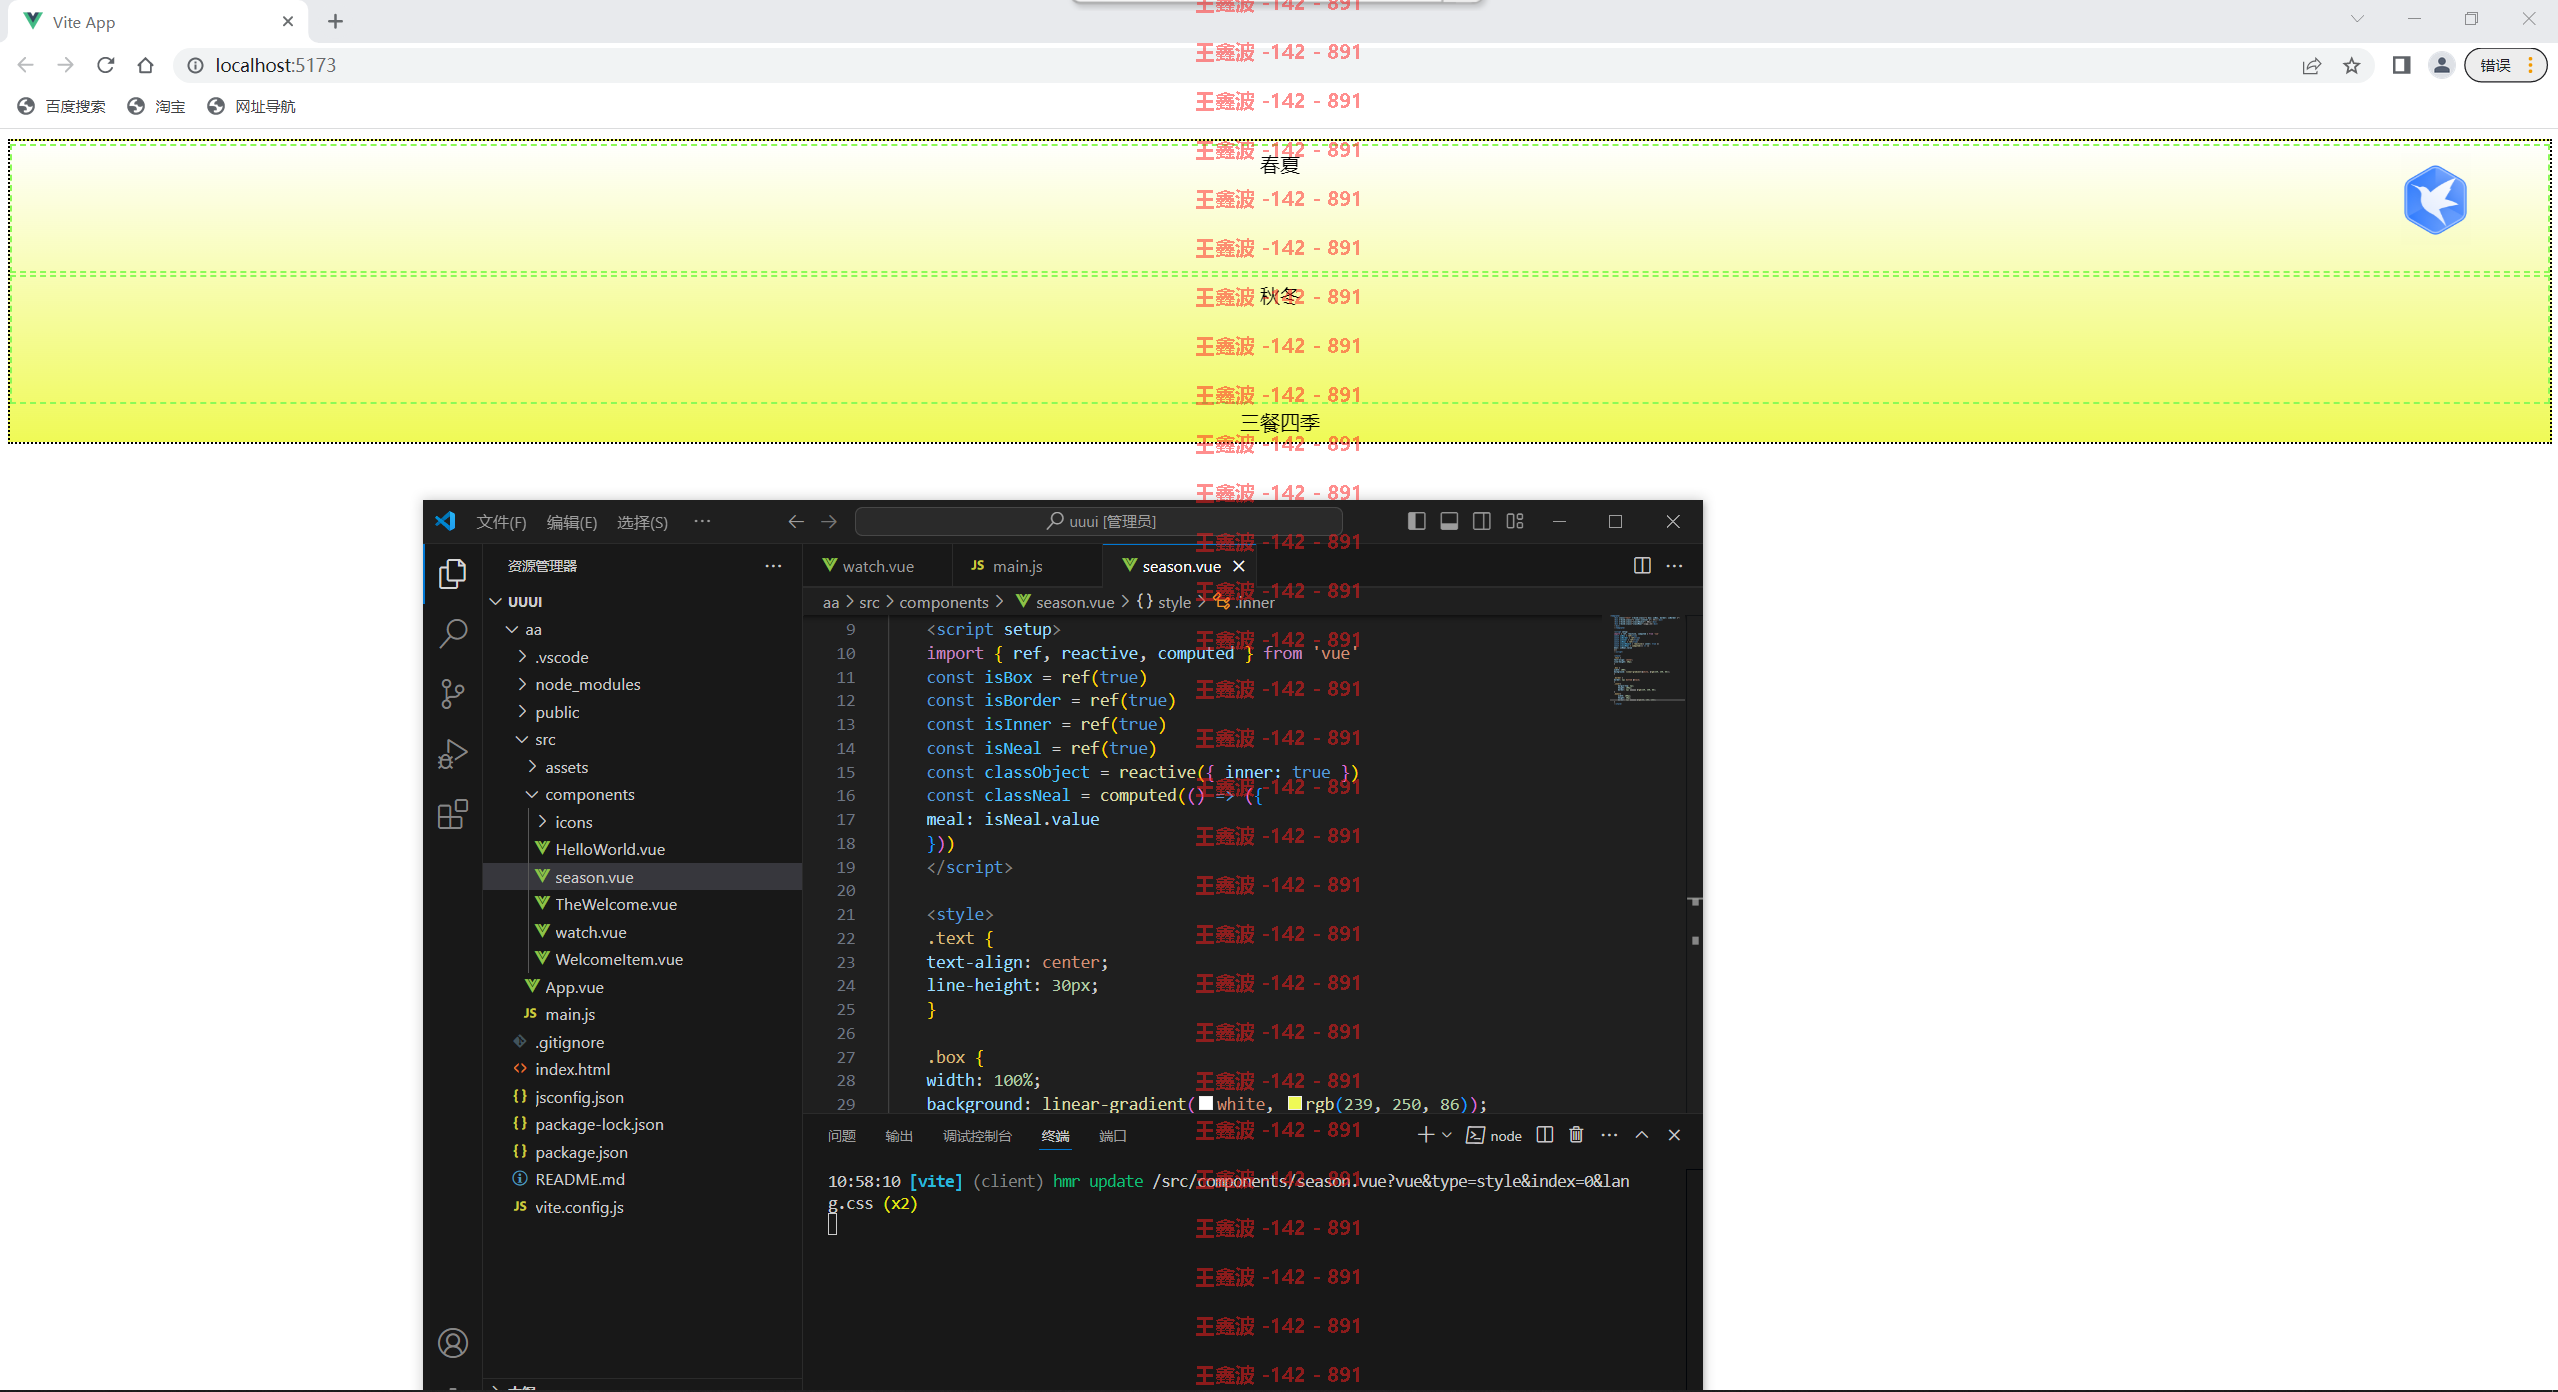
Task: View site information icon beside localhost
Action: coord(196,65)
